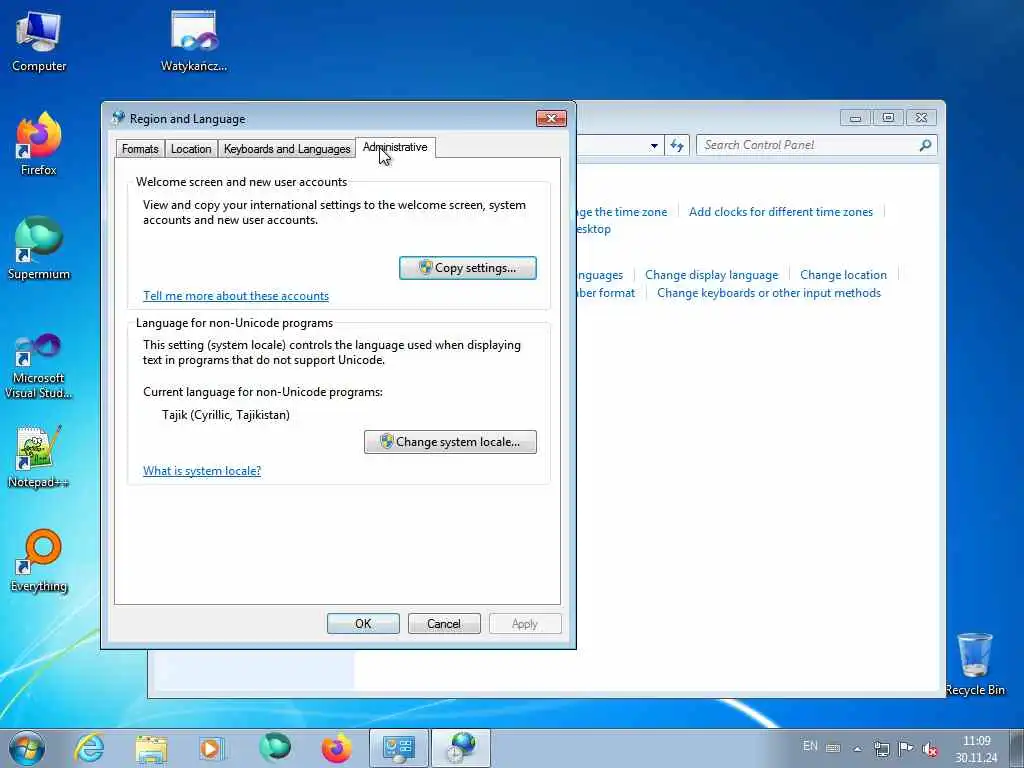This screenshot has width=1024, height=768.
Task: Click the Copy settings... button
Action: 468,268
